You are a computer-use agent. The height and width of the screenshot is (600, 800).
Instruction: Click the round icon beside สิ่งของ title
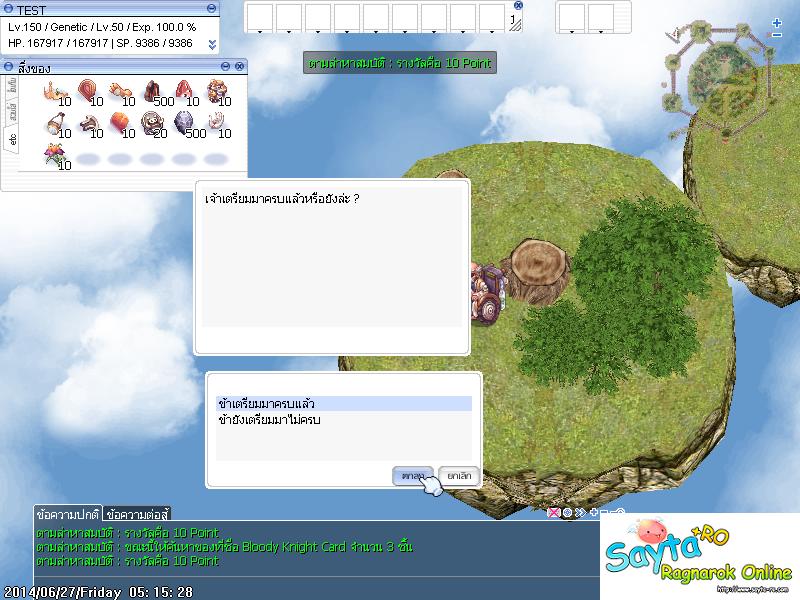point(8,66)
